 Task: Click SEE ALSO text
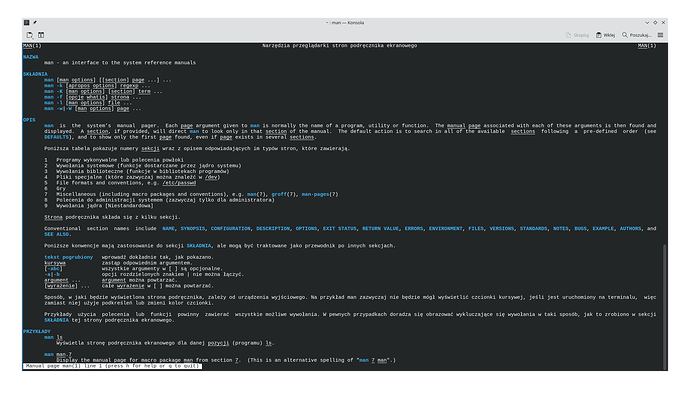click(x=57, y=235)
